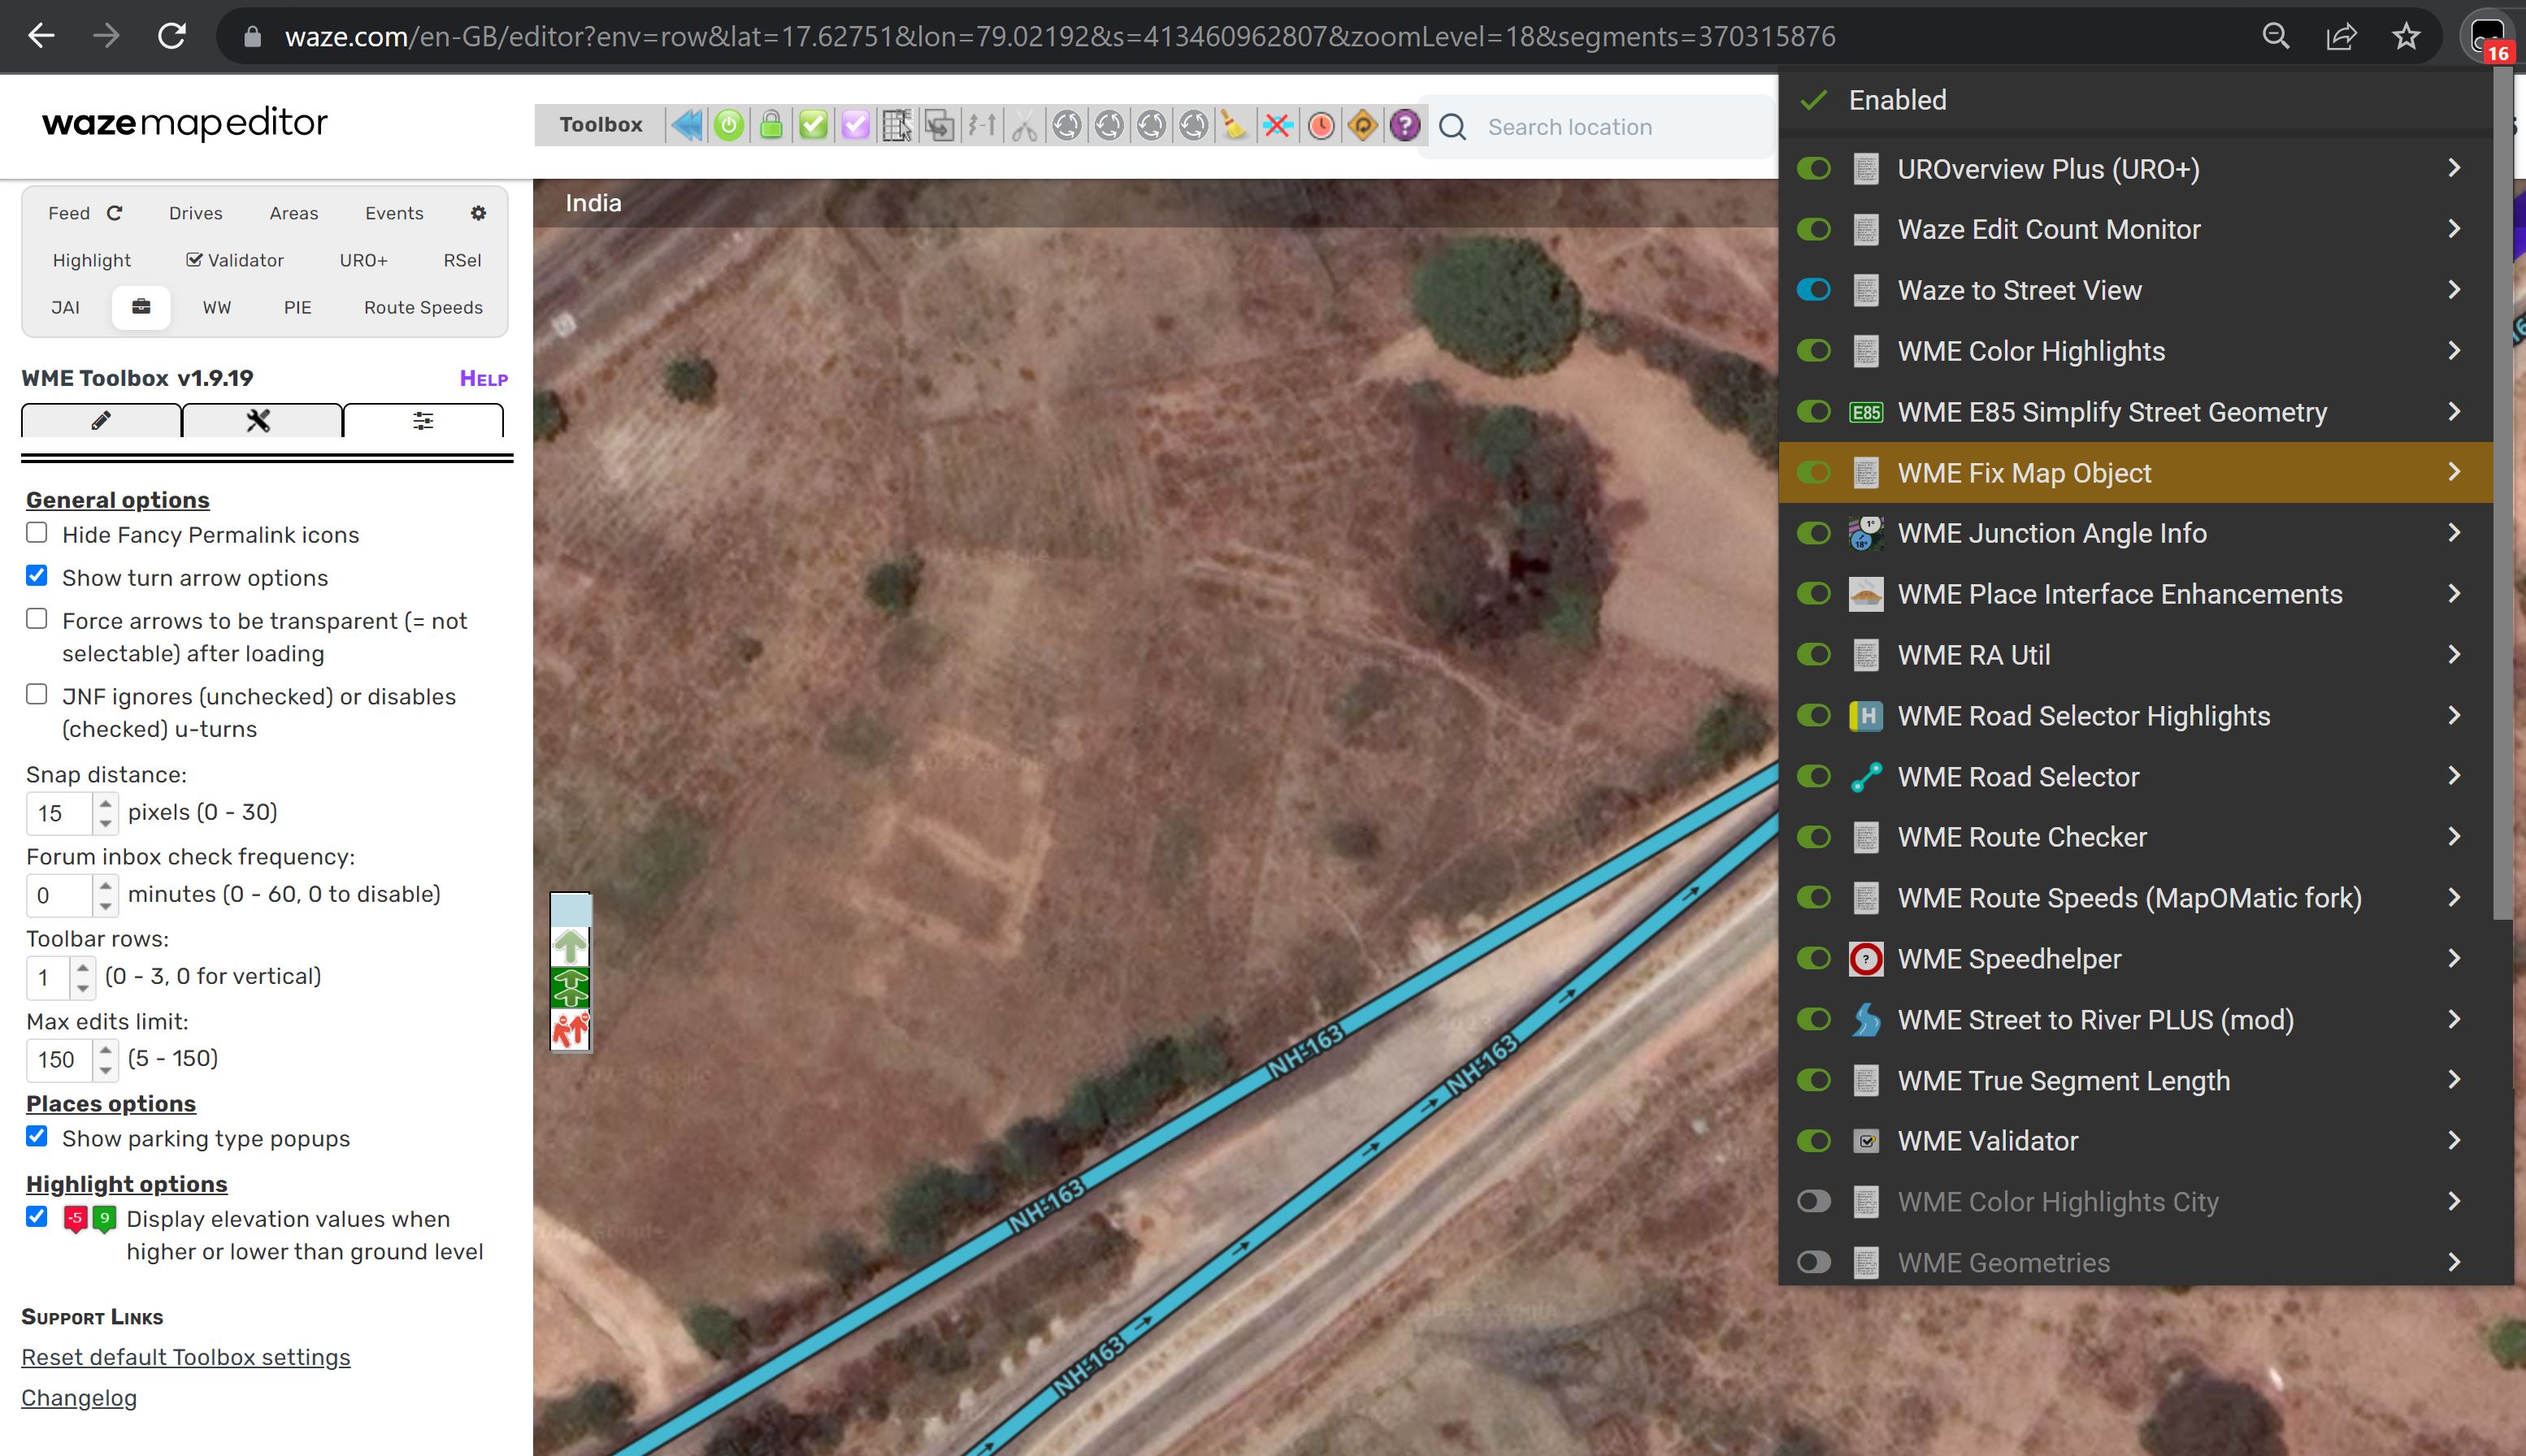Open the WME Toolbox Help link
2526x1456 pixels.
484,378
